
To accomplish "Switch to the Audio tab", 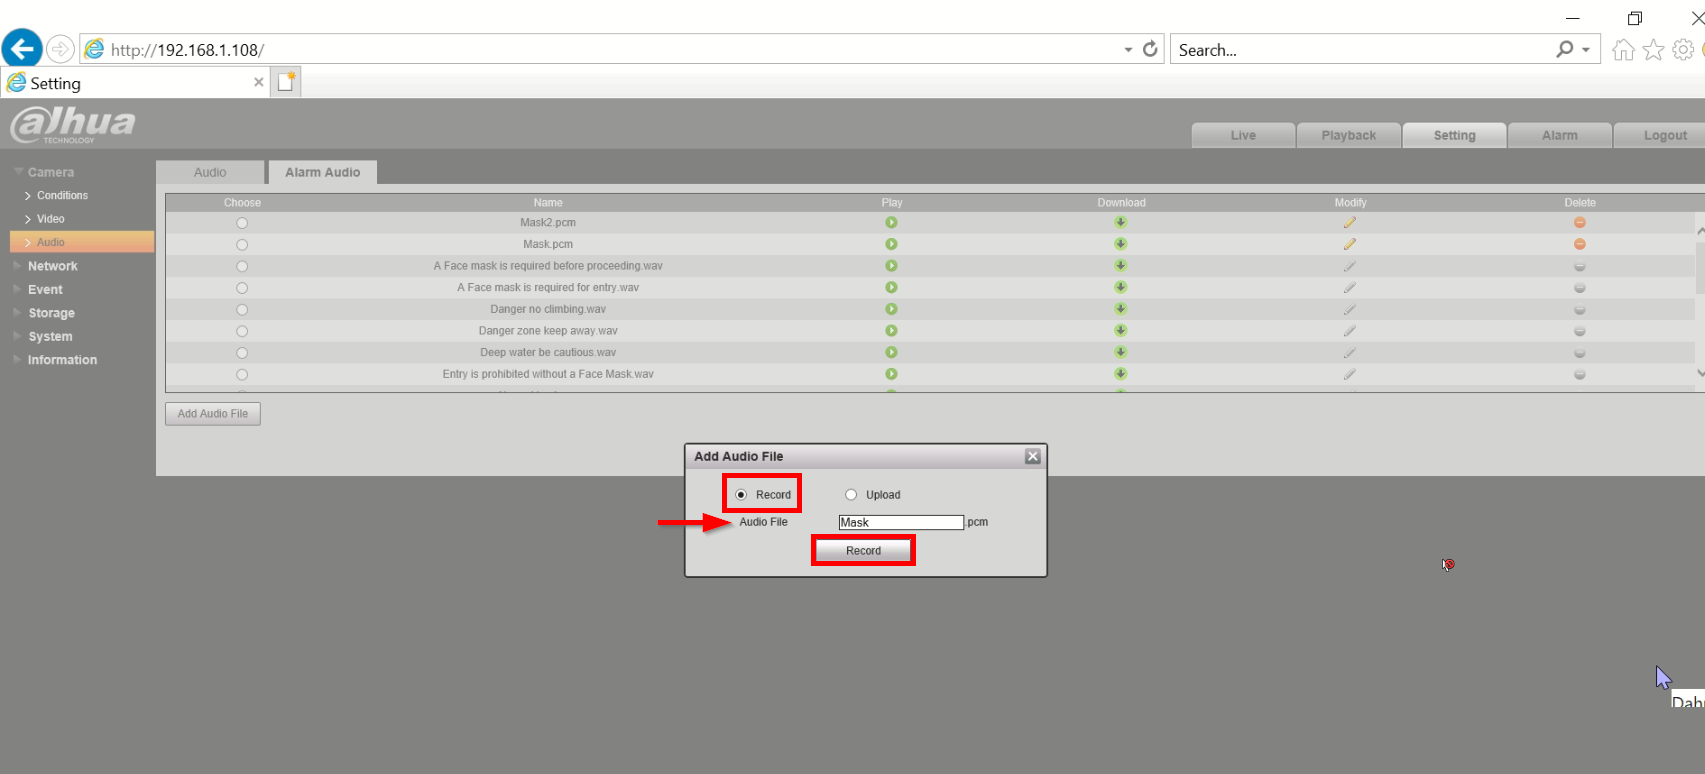I will tap(210, 172).
